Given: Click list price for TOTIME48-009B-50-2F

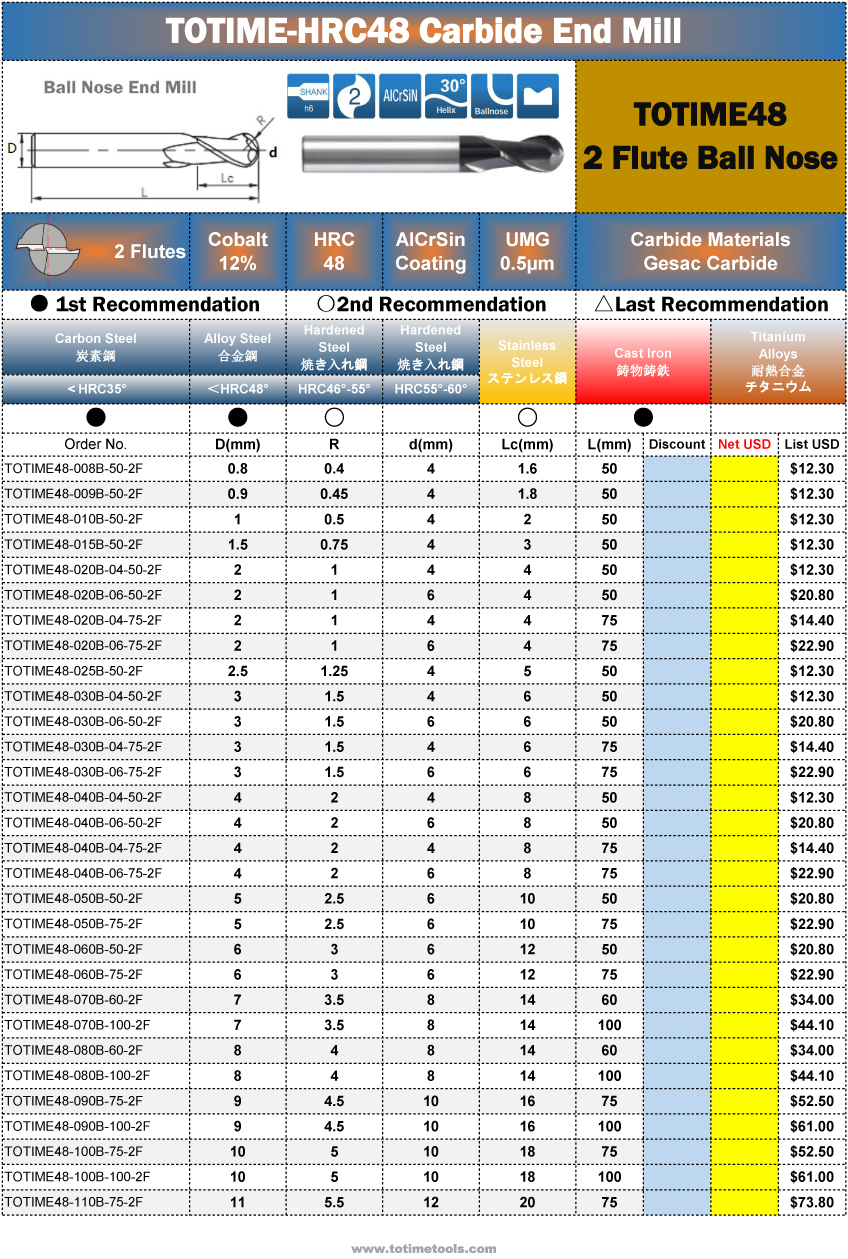Looking at the screenshot, I should 812,494.
